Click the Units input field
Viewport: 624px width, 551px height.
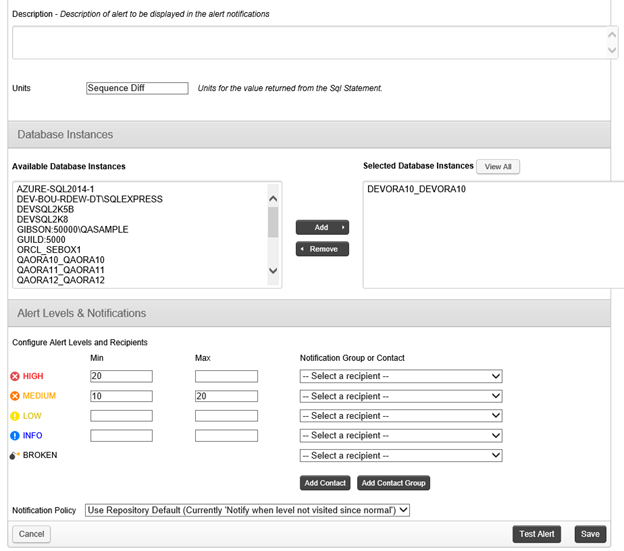(137, 88)
